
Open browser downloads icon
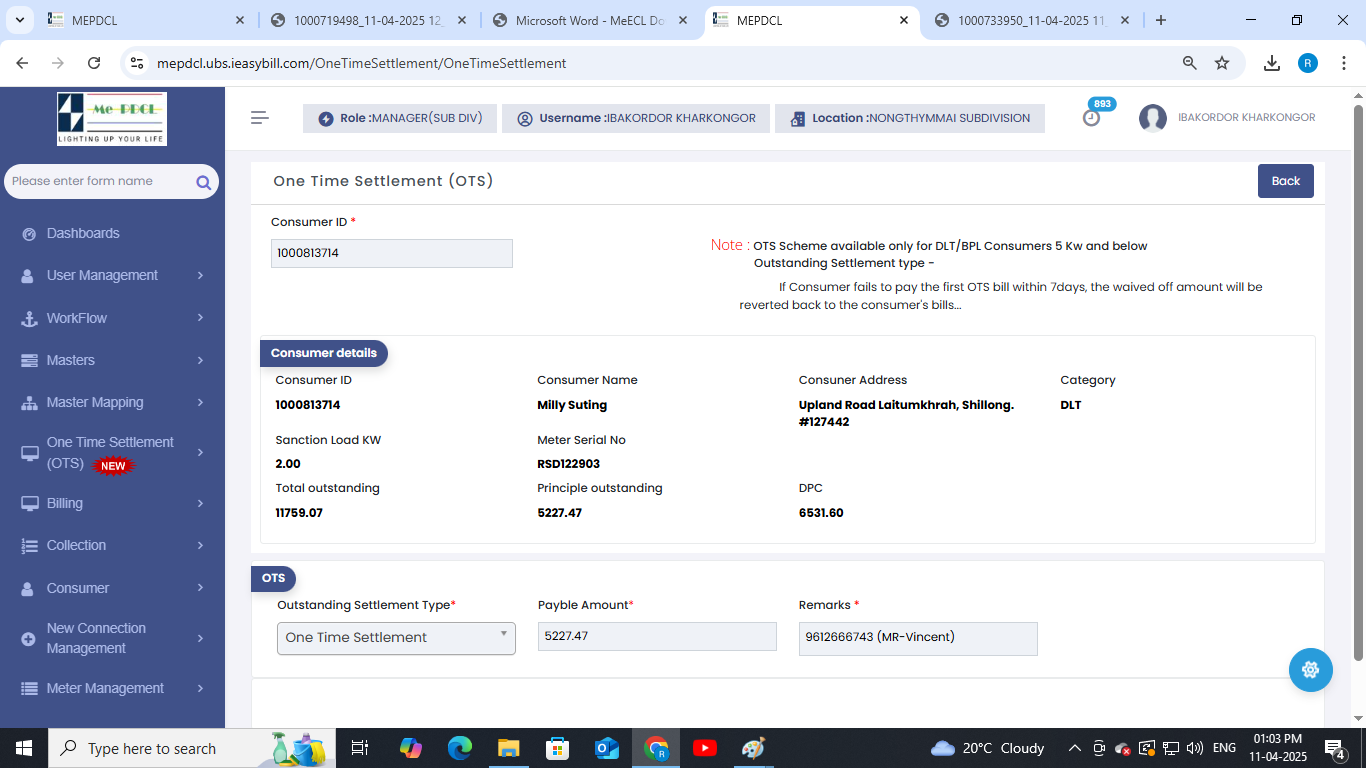(x=1272, y=63)
